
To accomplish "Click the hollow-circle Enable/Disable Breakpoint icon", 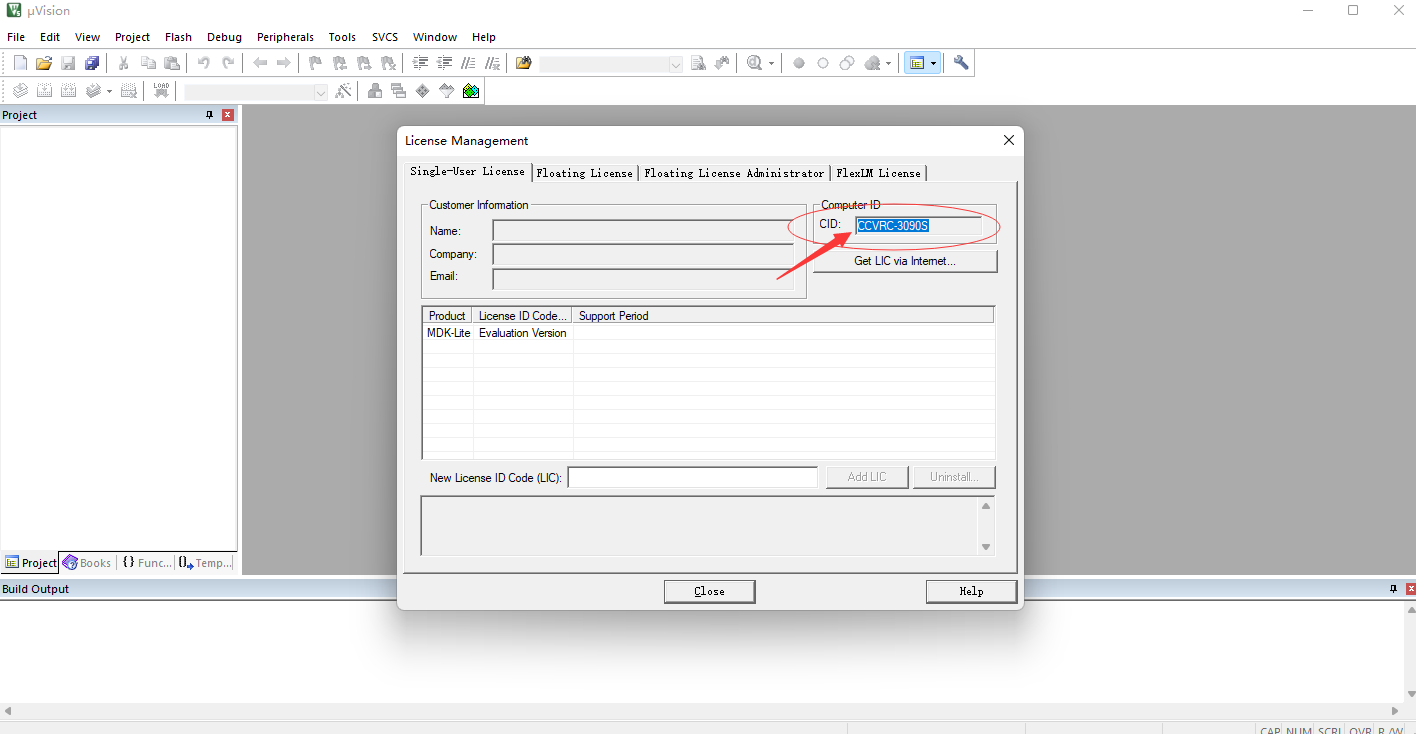I will coord(823,63).
